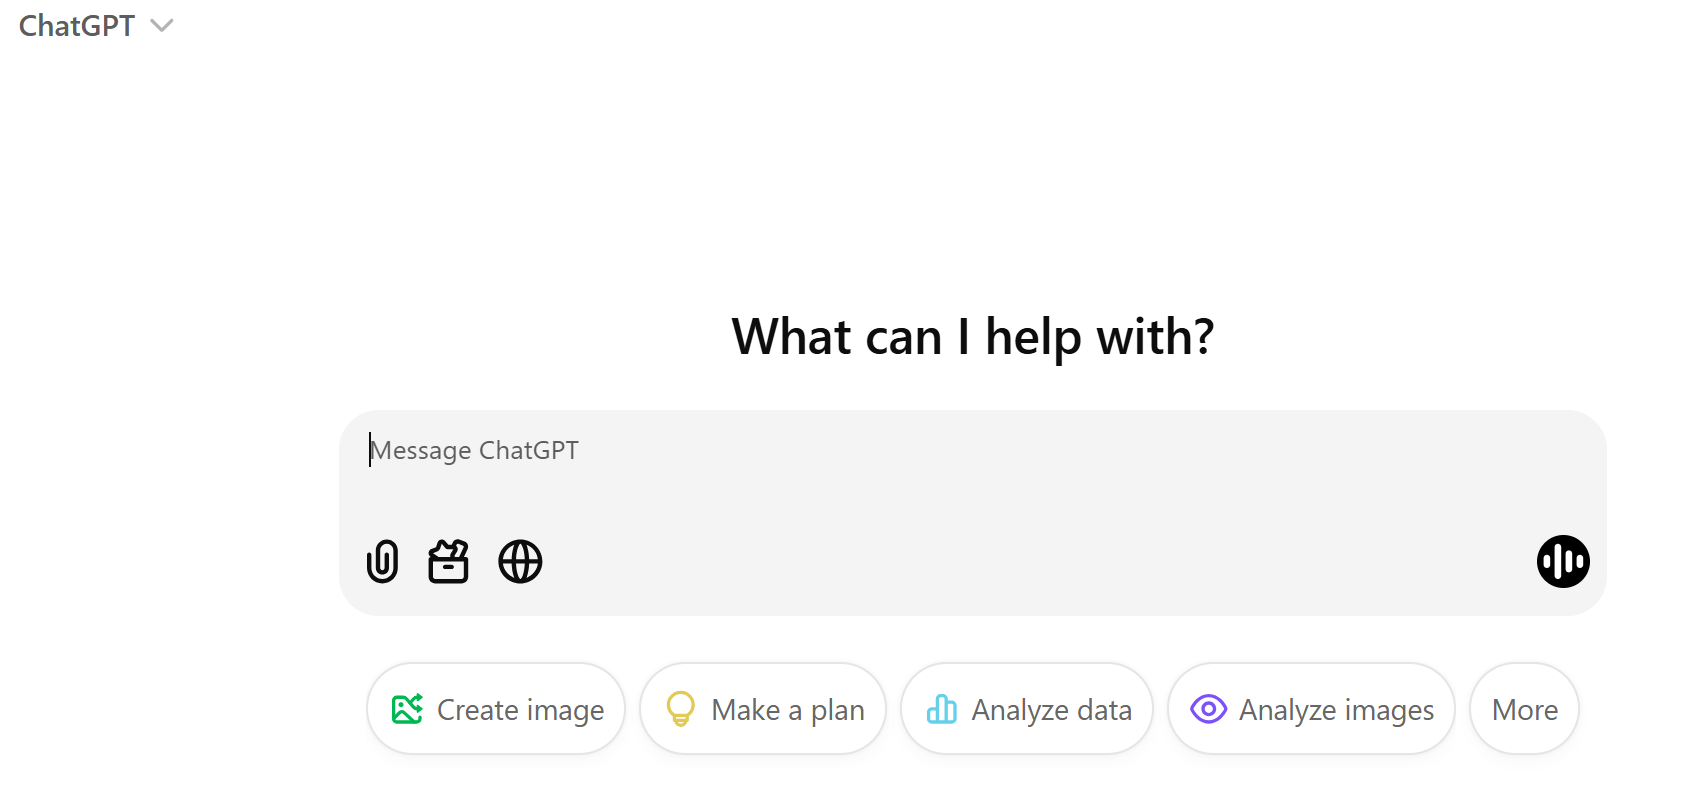
Task: Select the Analyze images suggestion pill
Action: [1310, 708]
